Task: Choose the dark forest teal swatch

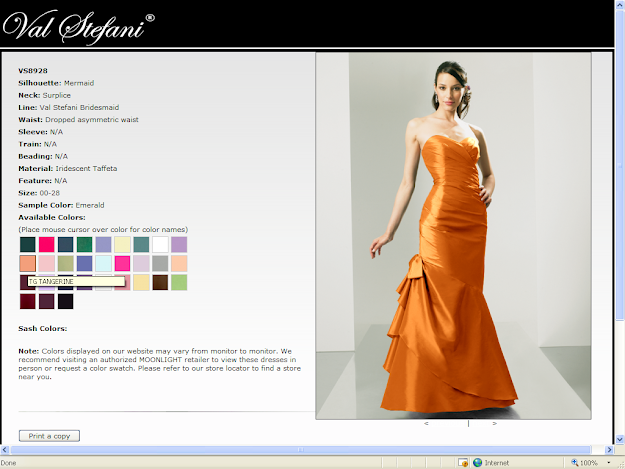Action: [x=28, y=244]
